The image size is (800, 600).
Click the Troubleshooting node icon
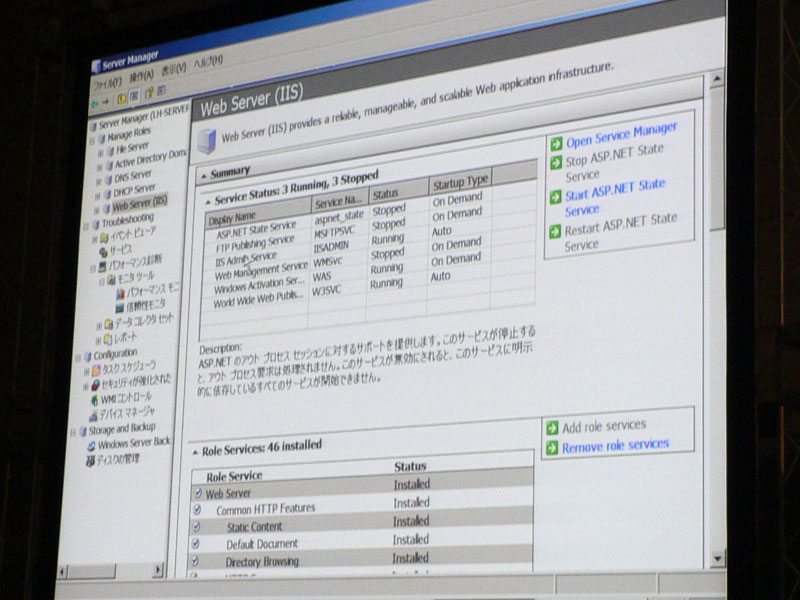(x=96, y=224)
